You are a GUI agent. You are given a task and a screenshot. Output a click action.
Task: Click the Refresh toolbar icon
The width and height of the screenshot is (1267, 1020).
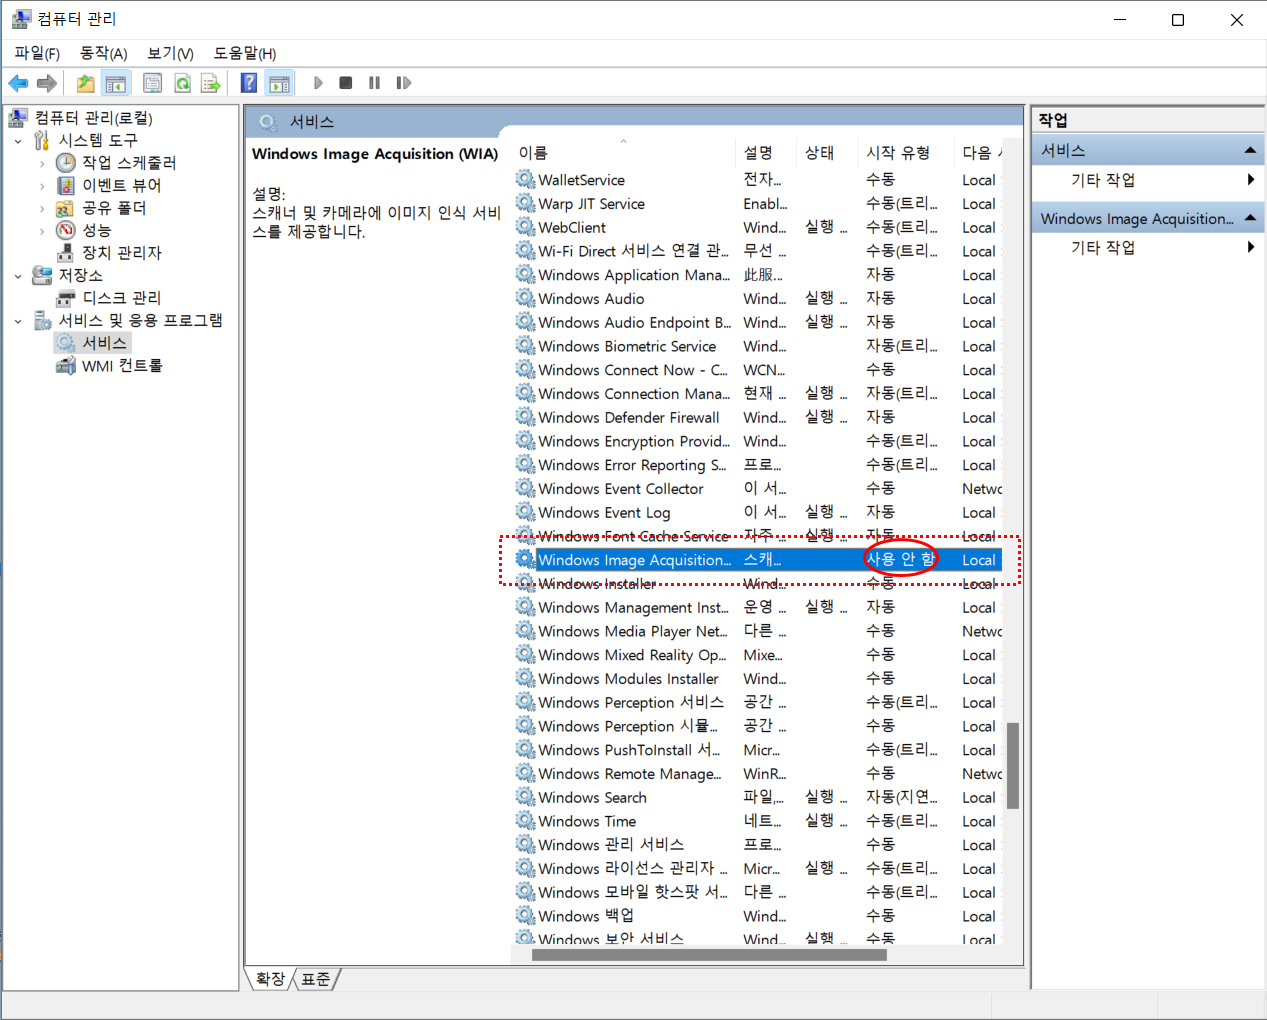click(x=182, y=83)
